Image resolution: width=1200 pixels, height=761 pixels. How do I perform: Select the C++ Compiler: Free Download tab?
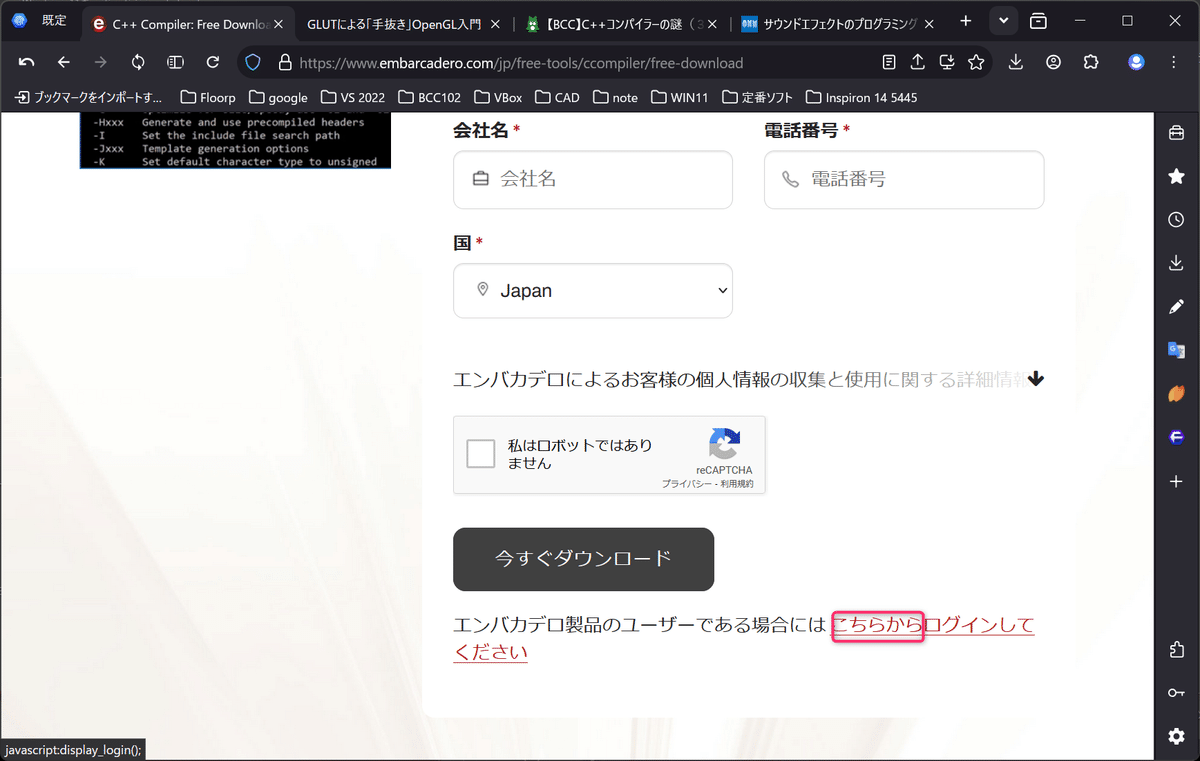pos(188,22)
